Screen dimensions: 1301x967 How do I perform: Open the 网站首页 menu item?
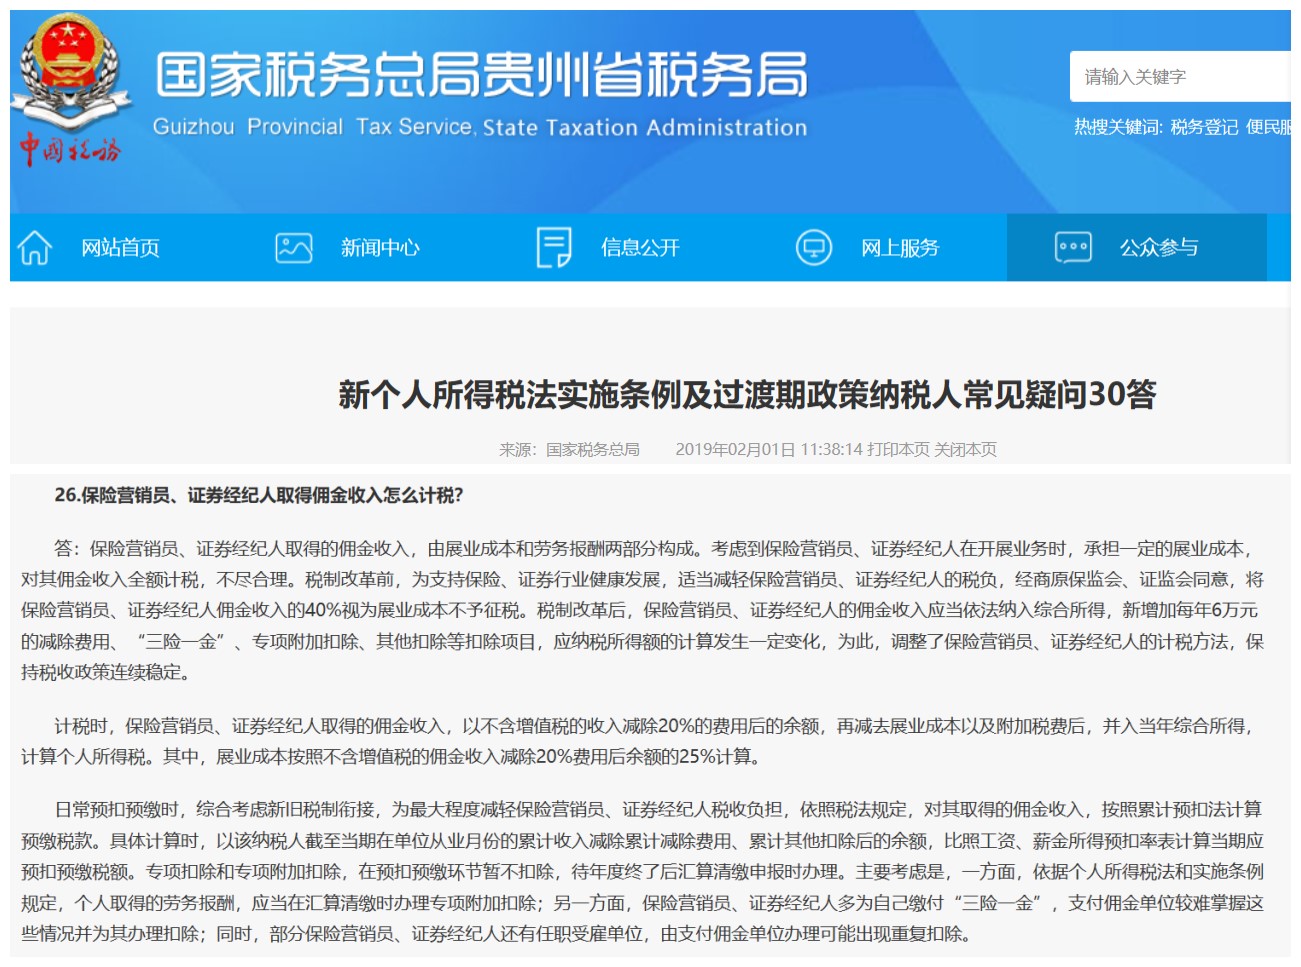click(x=123, y=248)
